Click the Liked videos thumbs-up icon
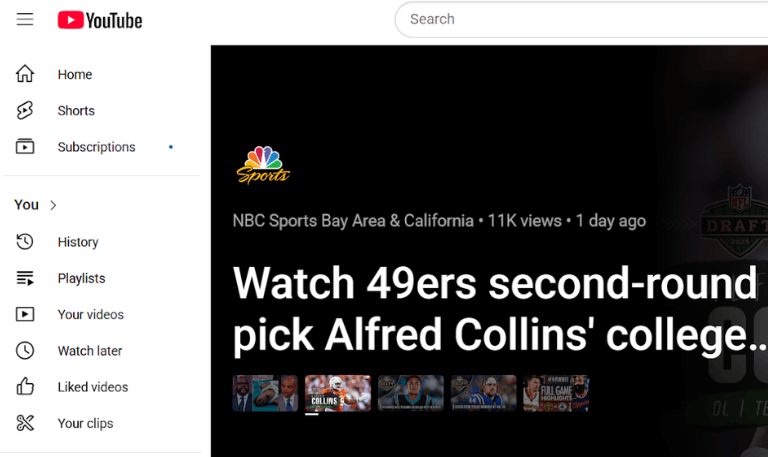This screenshot has height=457, width=768. (x=25, y=387)
